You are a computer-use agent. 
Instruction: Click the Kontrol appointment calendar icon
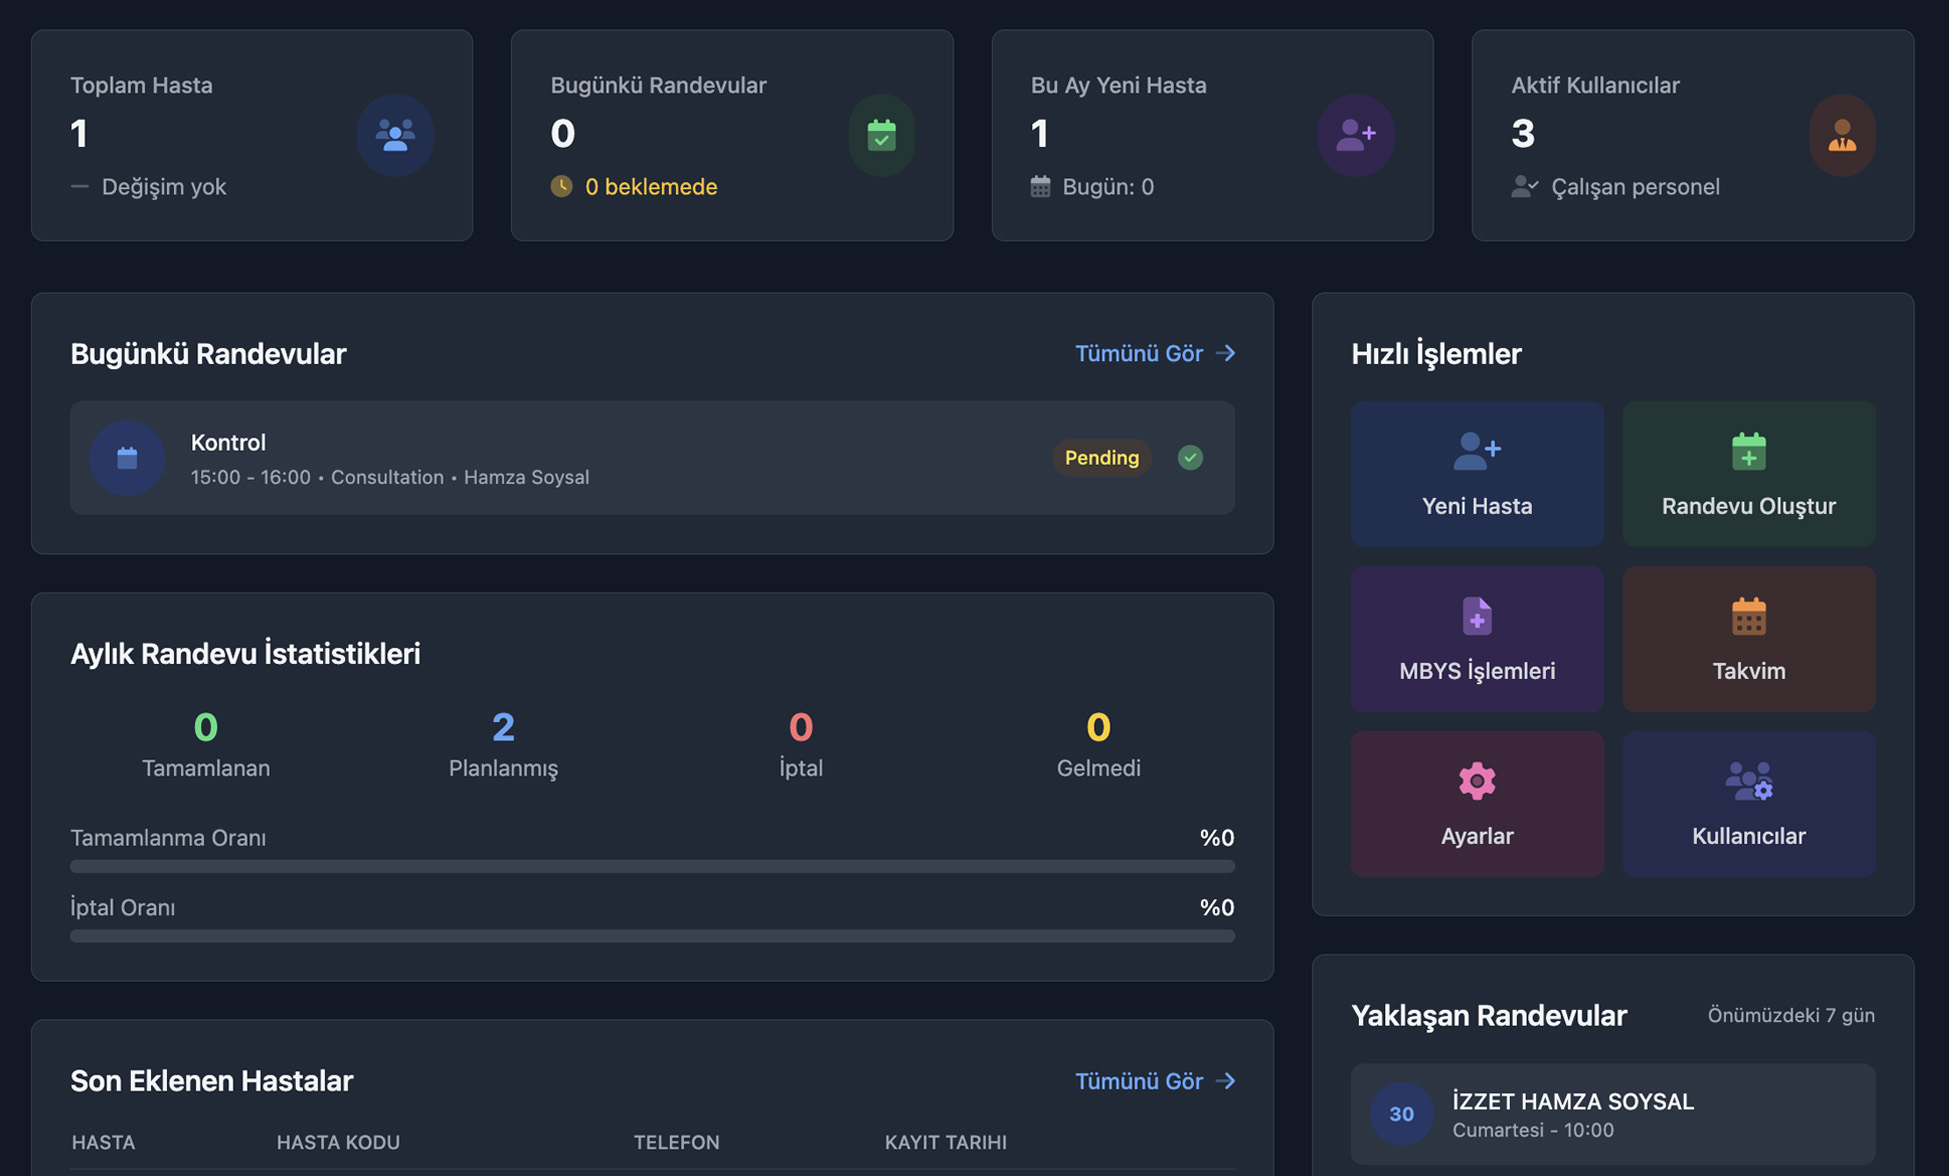[127, 458]
